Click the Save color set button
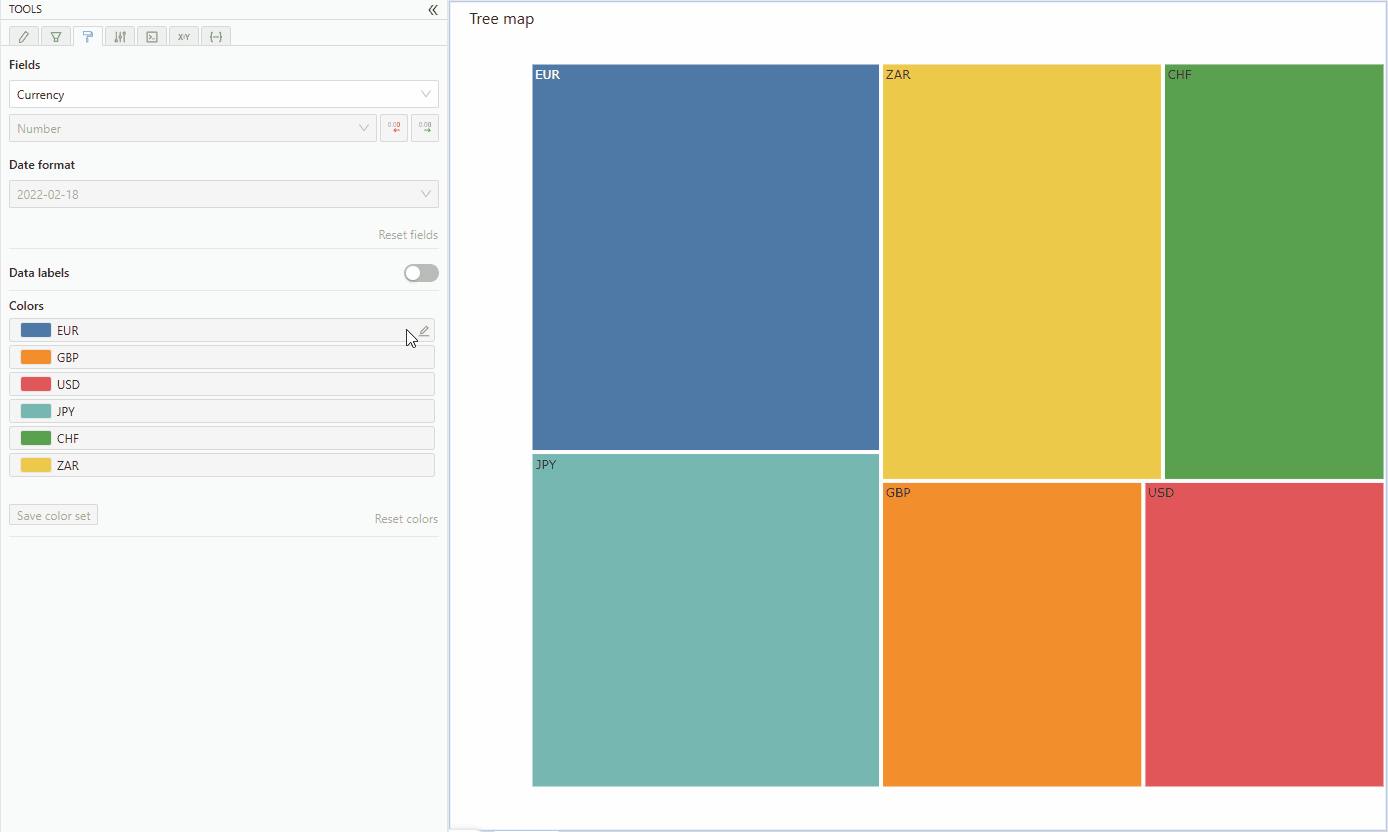Viewport: 1388px width, 832px height. 54,516
